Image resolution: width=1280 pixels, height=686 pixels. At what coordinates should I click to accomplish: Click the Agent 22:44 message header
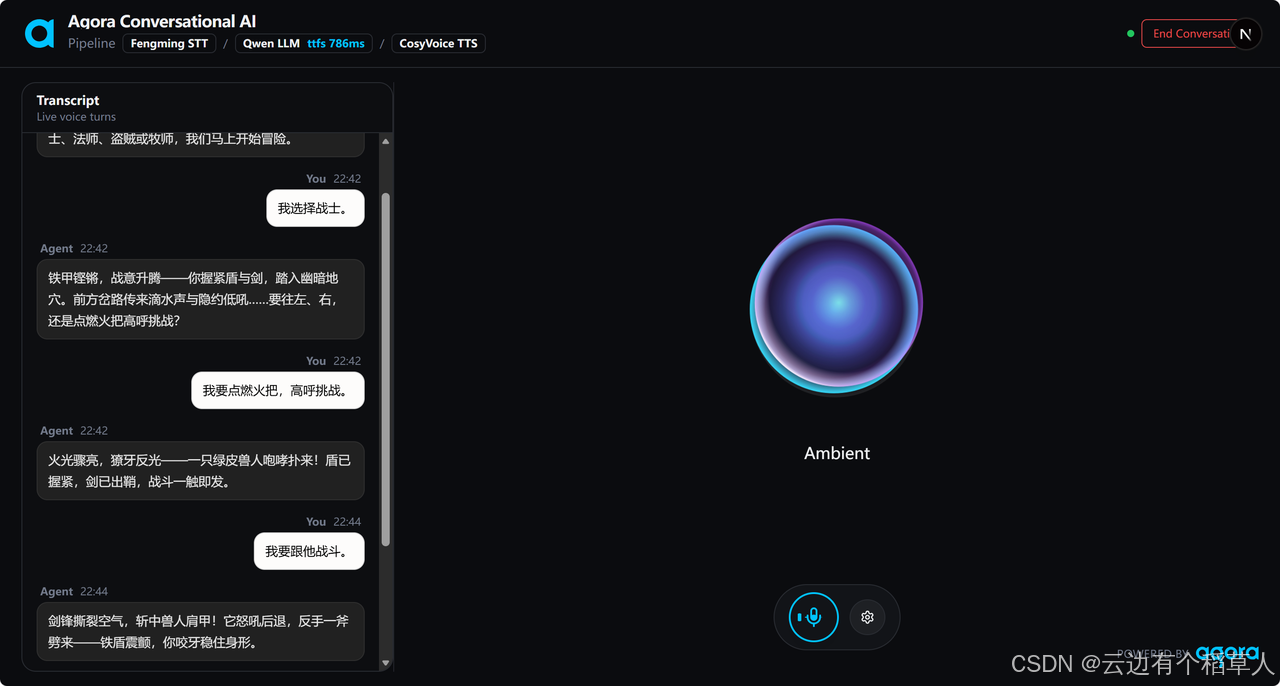click(x=74, y=592)
